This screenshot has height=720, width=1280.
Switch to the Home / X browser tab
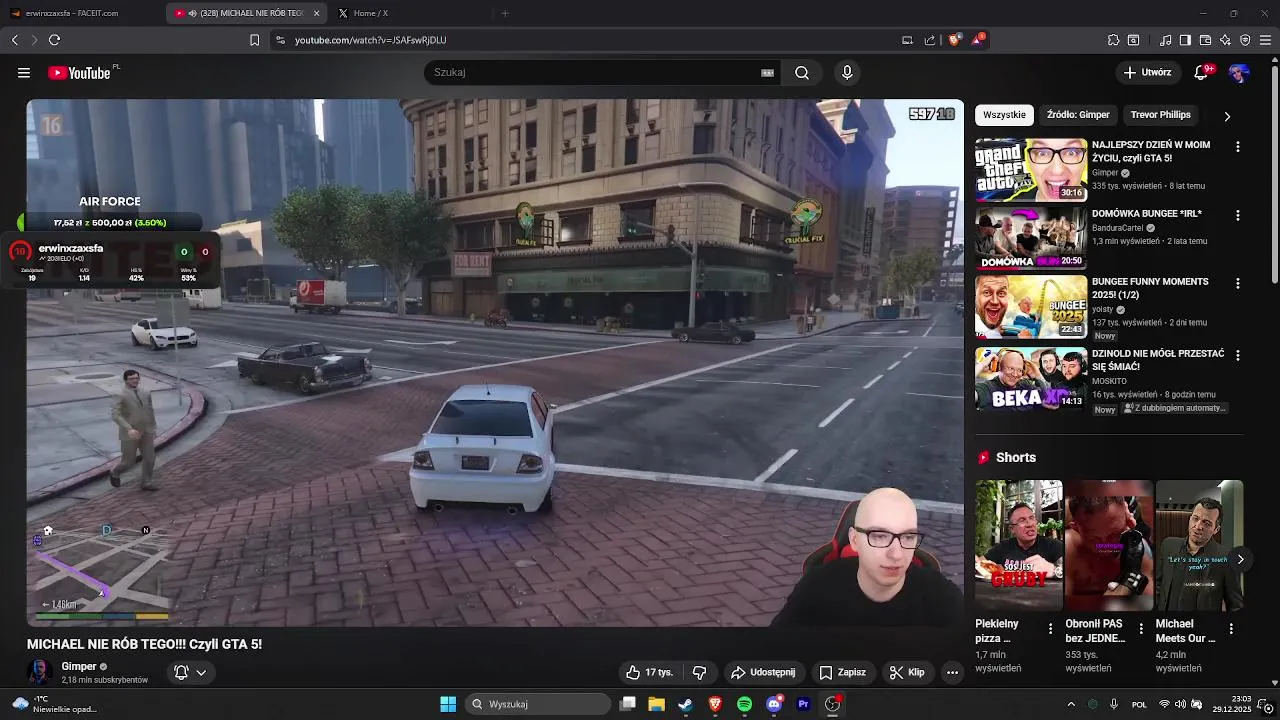[x=409, y=13]
